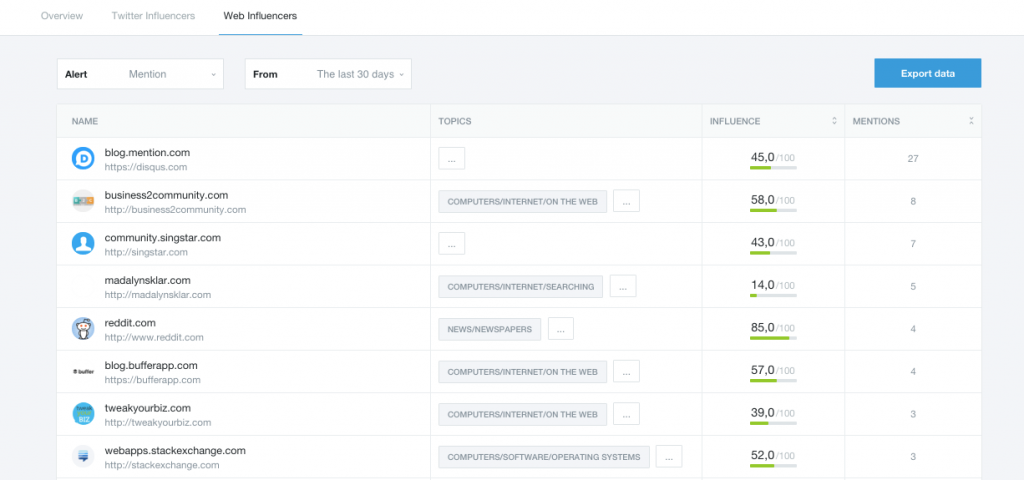The image size is (1024, 480).
Task: Click the Export data button
Action: [x=927, y=73]
